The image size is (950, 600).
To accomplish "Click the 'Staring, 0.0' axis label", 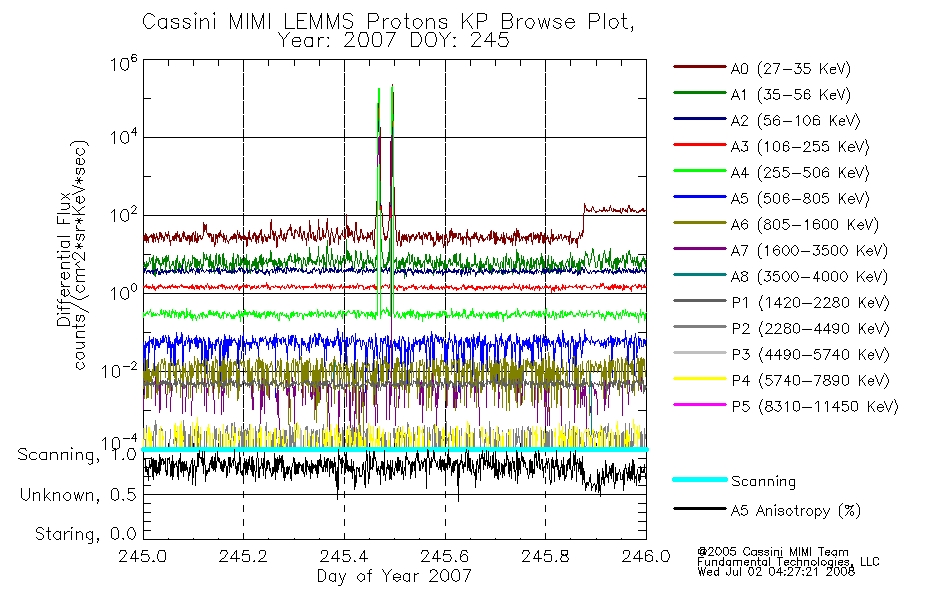I will pos(85,534).
